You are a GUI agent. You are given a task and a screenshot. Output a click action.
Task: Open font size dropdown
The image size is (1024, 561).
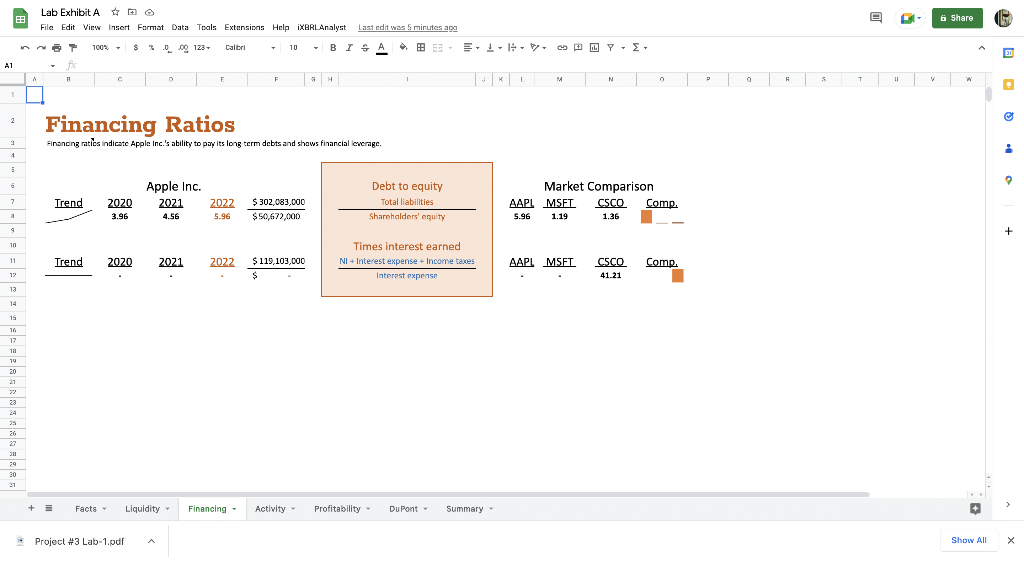pos(304,48)
